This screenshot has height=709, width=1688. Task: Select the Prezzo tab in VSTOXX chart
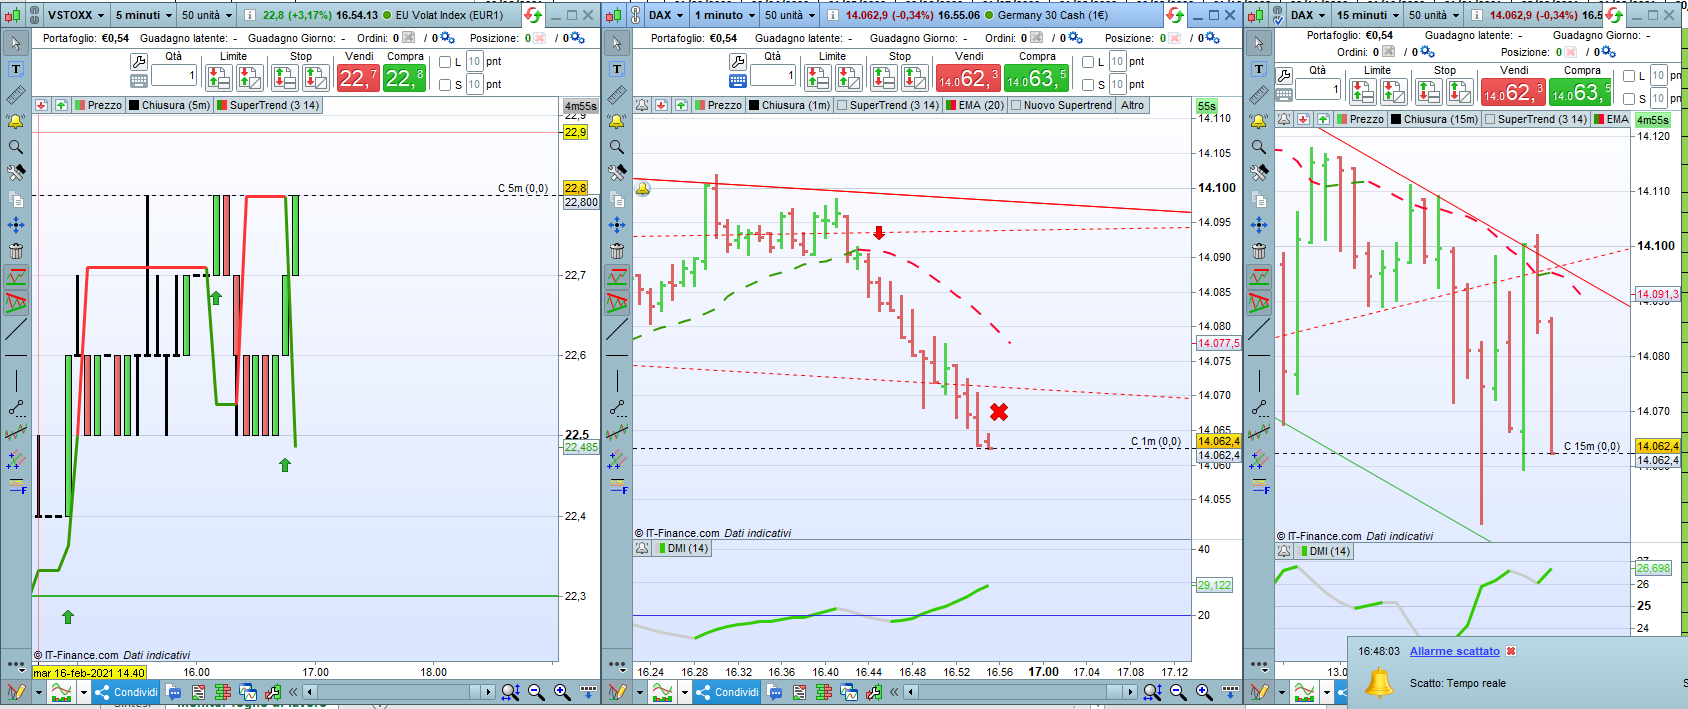coord(98,105)
